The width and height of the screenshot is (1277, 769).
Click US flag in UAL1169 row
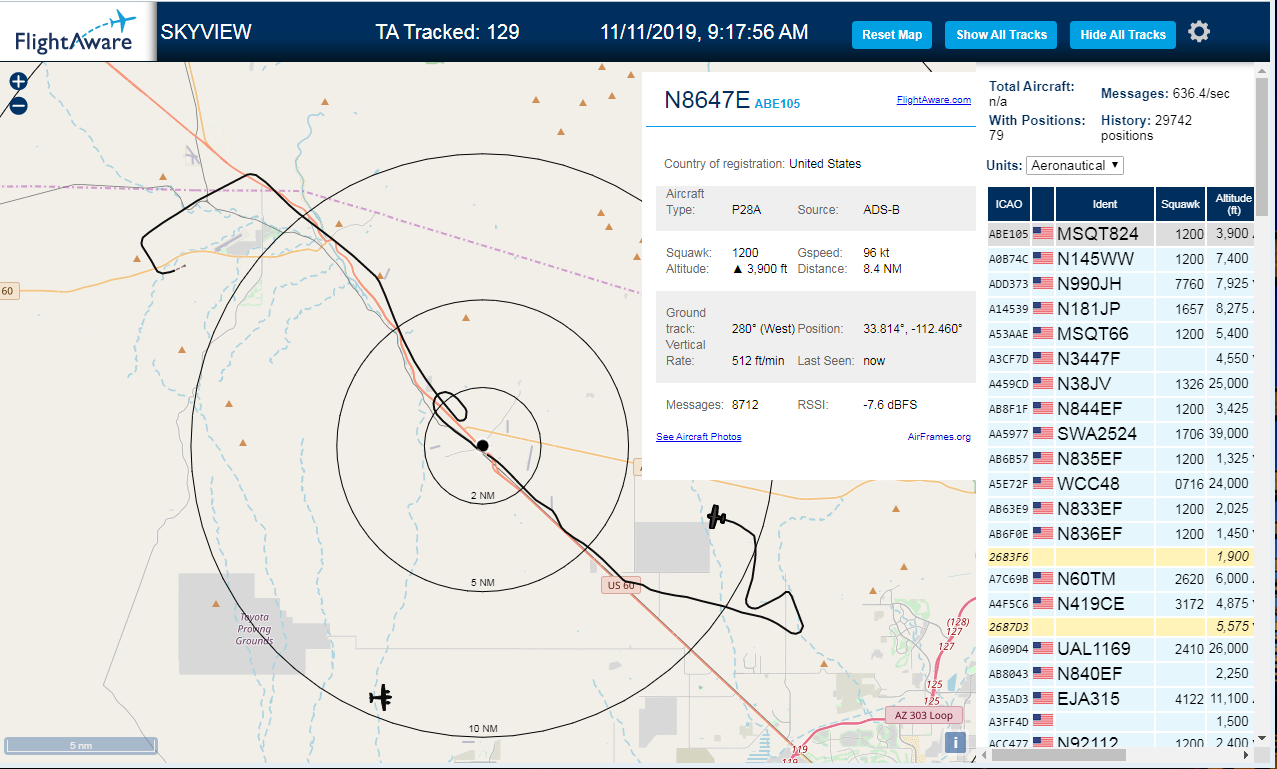1043,649
